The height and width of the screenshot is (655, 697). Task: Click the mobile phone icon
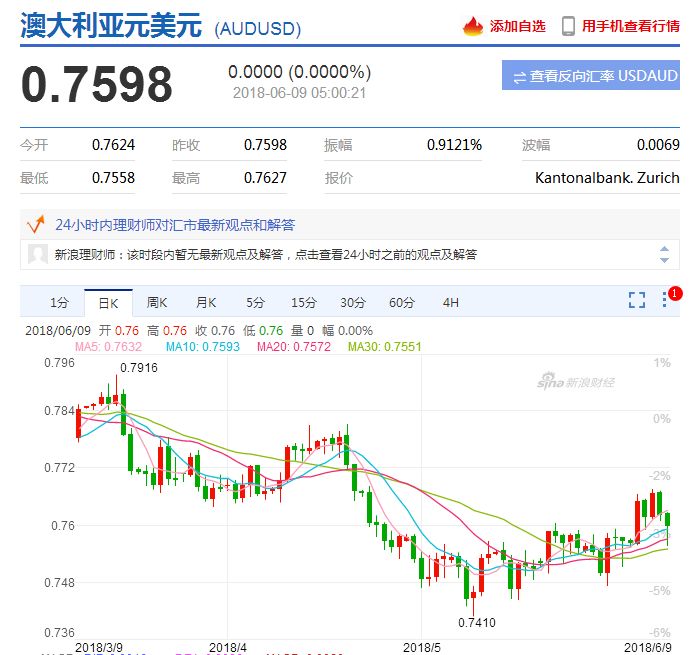coord(568,26)
